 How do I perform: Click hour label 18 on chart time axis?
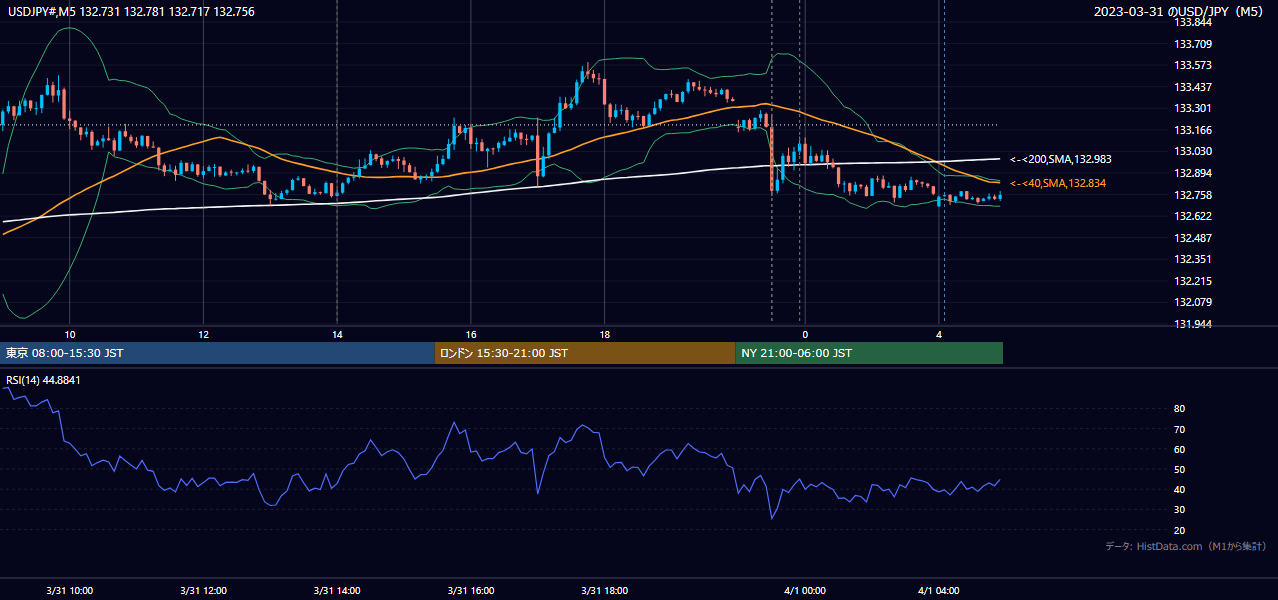pos(605,334)
